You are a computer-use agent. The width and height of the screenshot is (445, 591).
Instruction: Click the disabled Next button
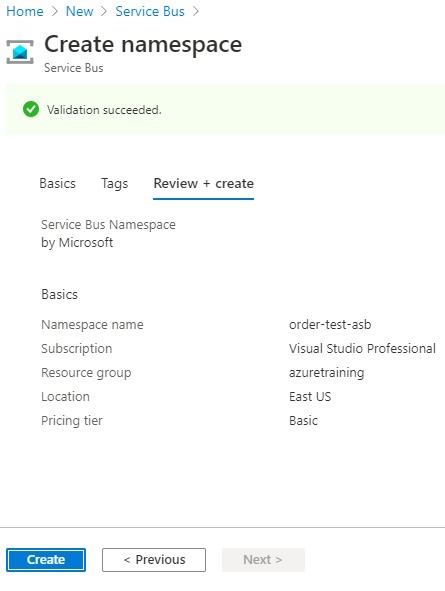coord(263,560)
